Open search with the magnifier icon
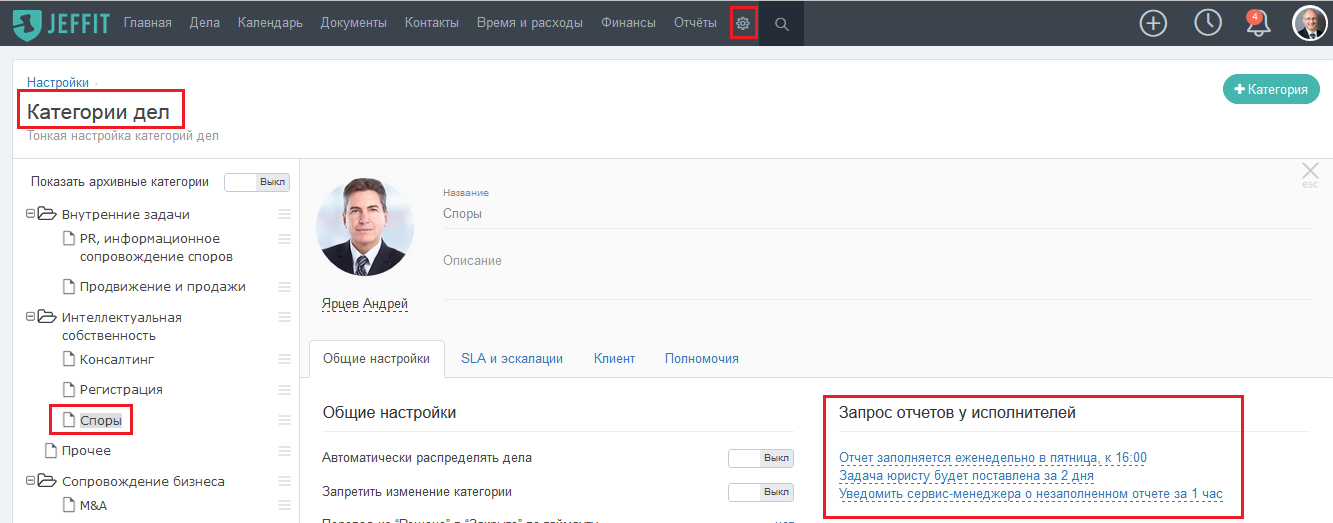 (x=782, y=24)
